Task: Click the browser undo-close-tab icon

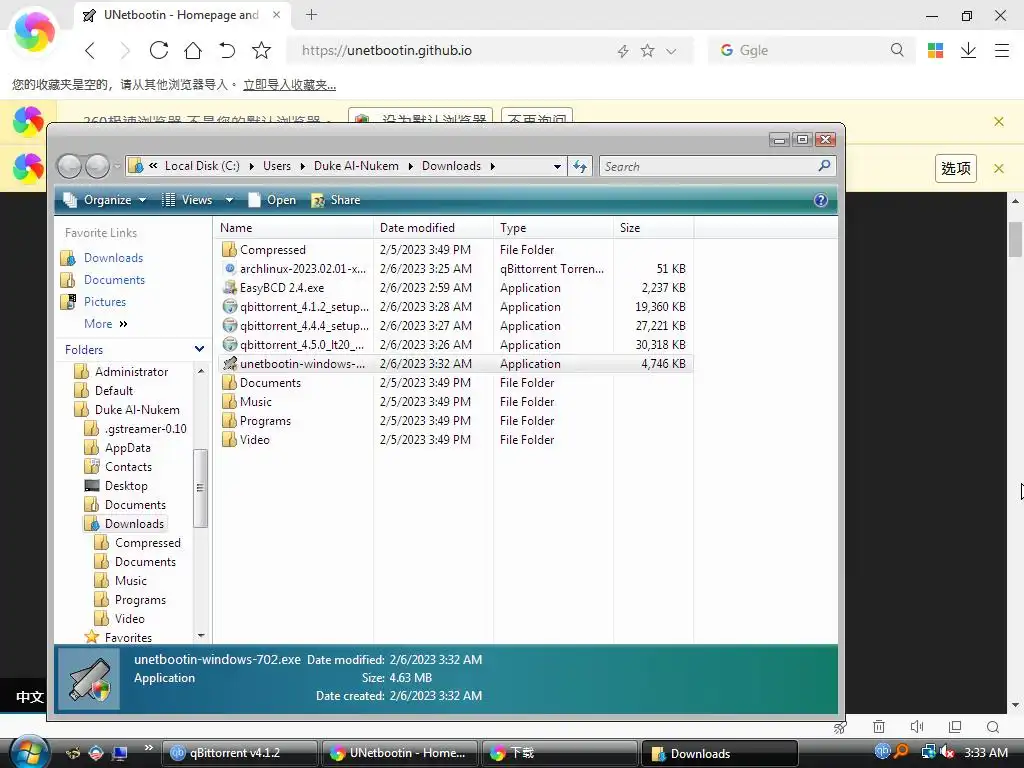Action: pyautogui.click(x=227, y=50)
